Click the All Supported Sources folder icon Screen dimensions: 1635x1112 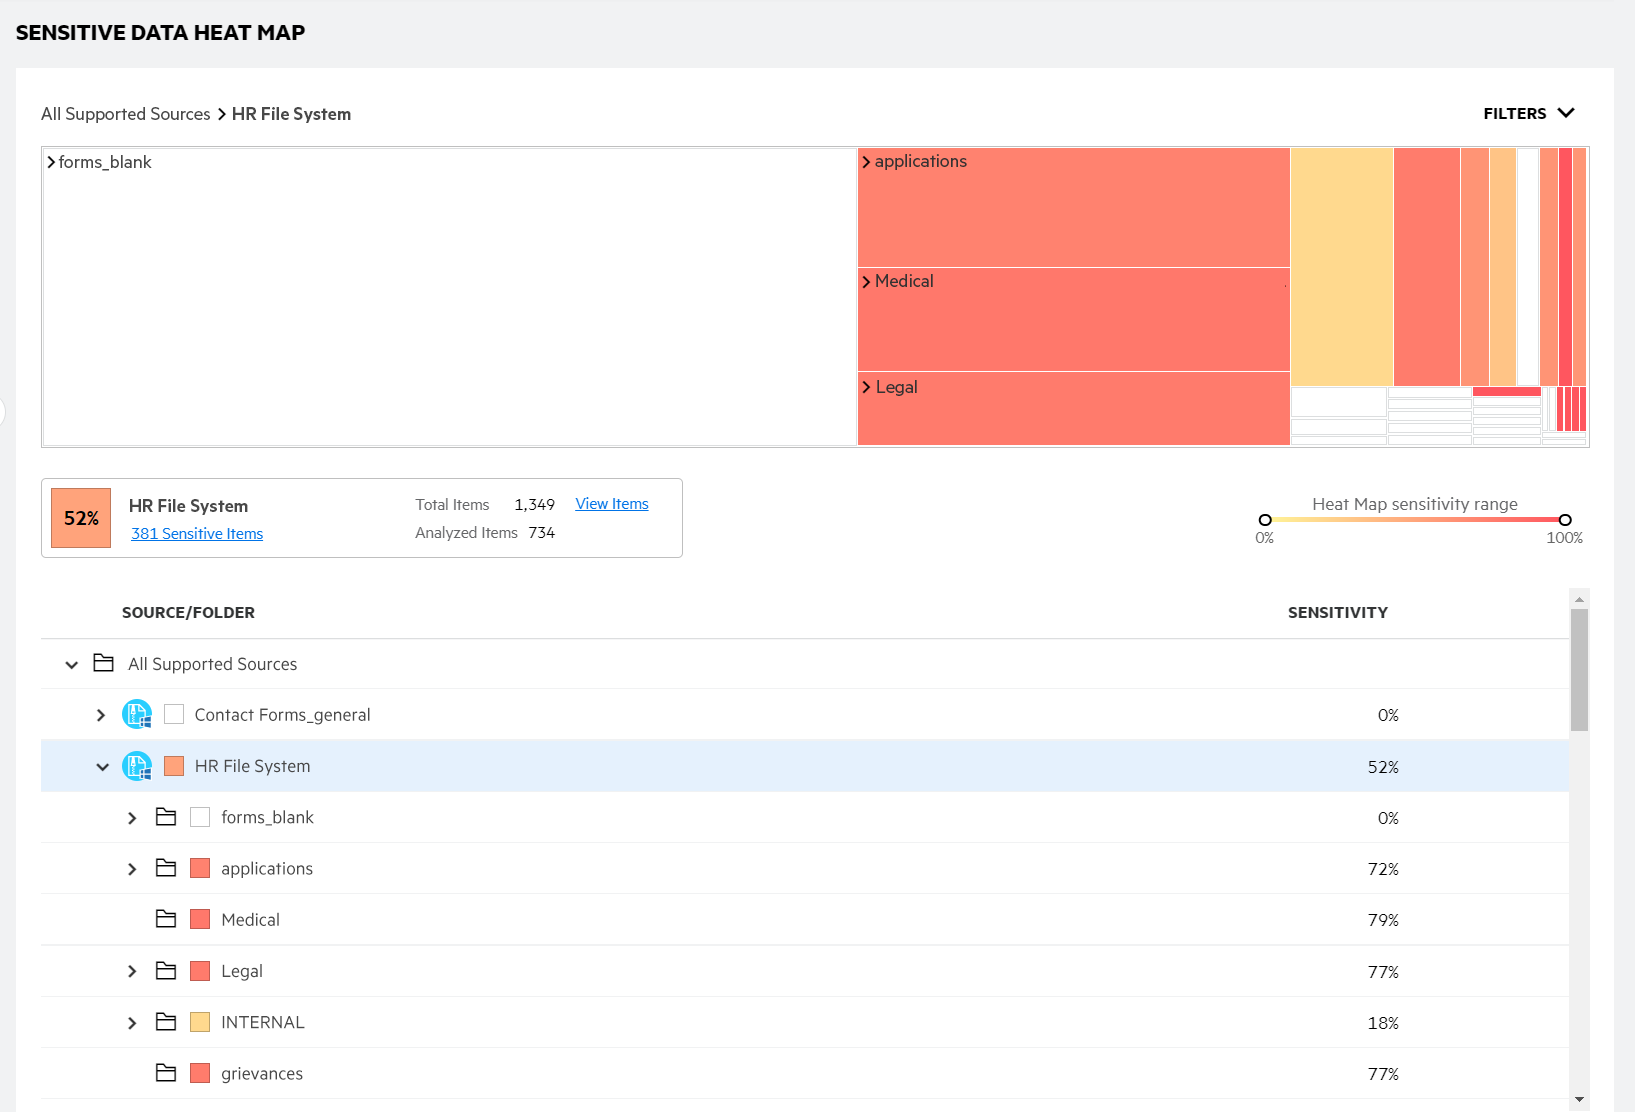pyautogui.click(x=103, y=663)
